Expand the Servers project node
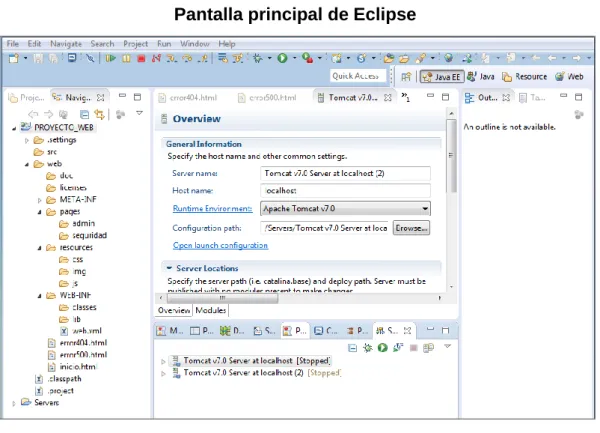 [14, 403]
